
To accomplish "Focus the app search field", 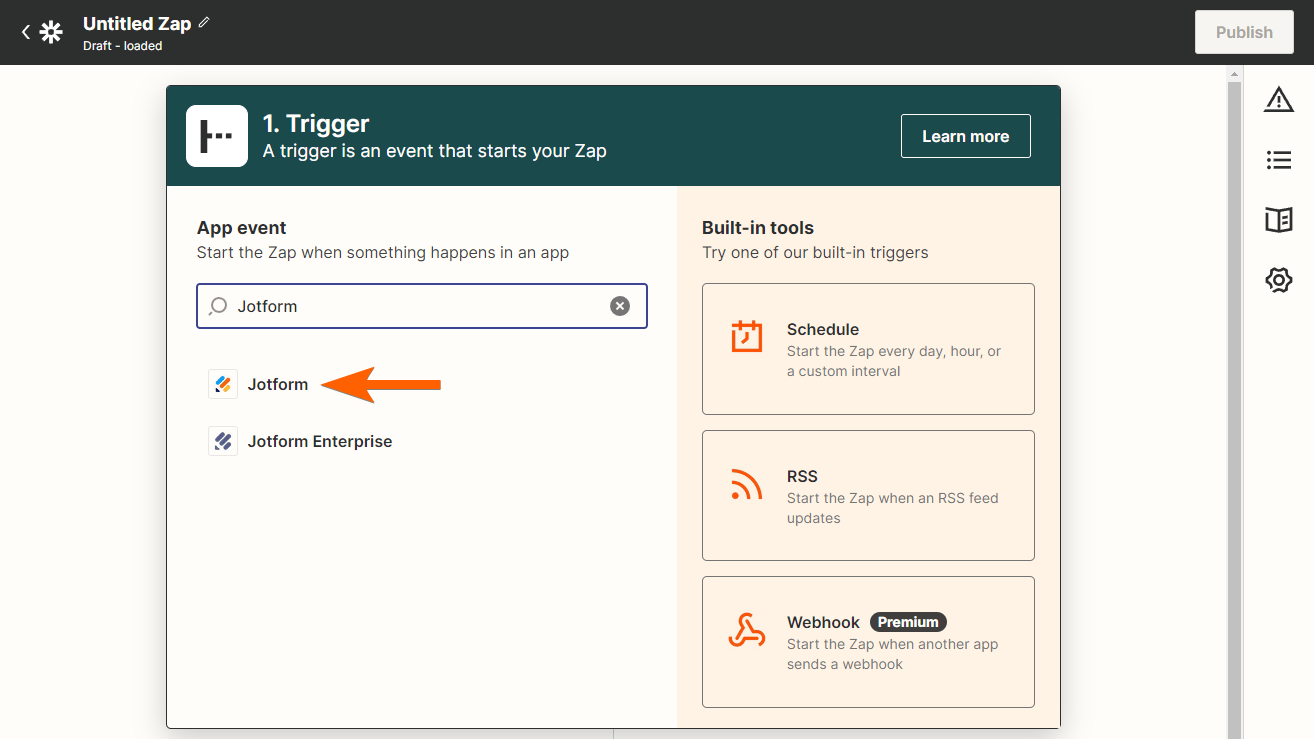I will point(422,306).
